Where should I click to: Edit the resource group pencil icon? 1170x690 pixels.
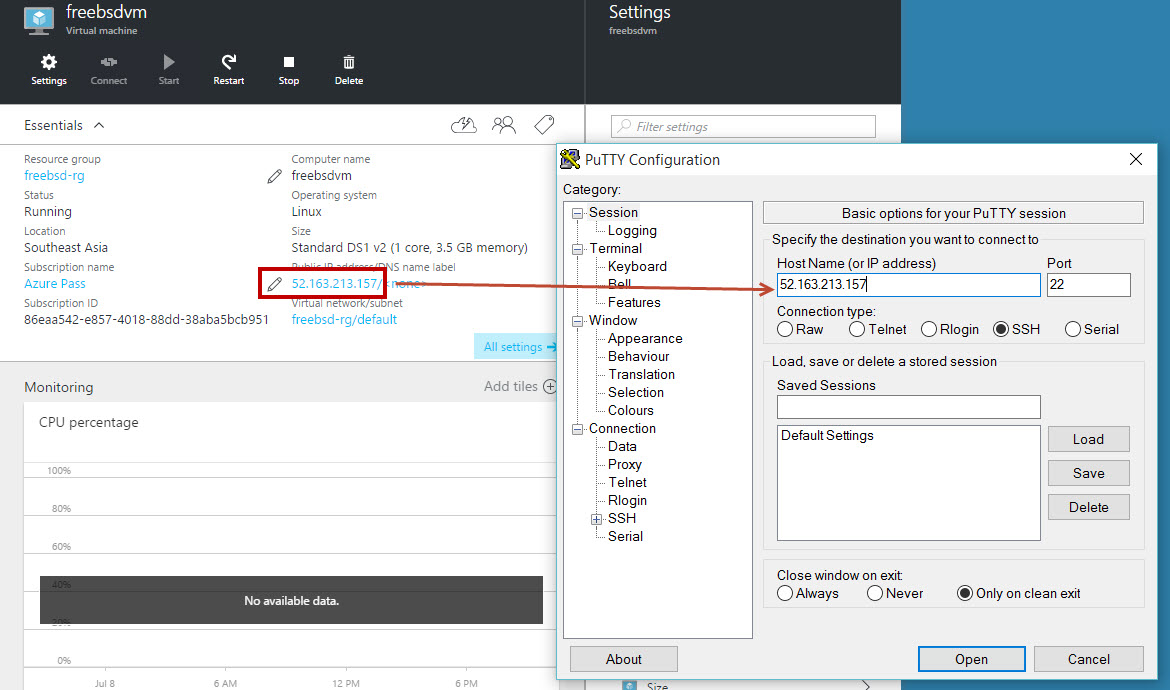[x=275, y=176]
